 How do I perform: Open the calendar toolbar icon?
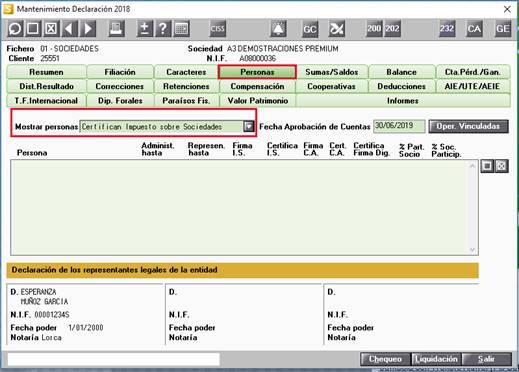(x=182, y=29)
